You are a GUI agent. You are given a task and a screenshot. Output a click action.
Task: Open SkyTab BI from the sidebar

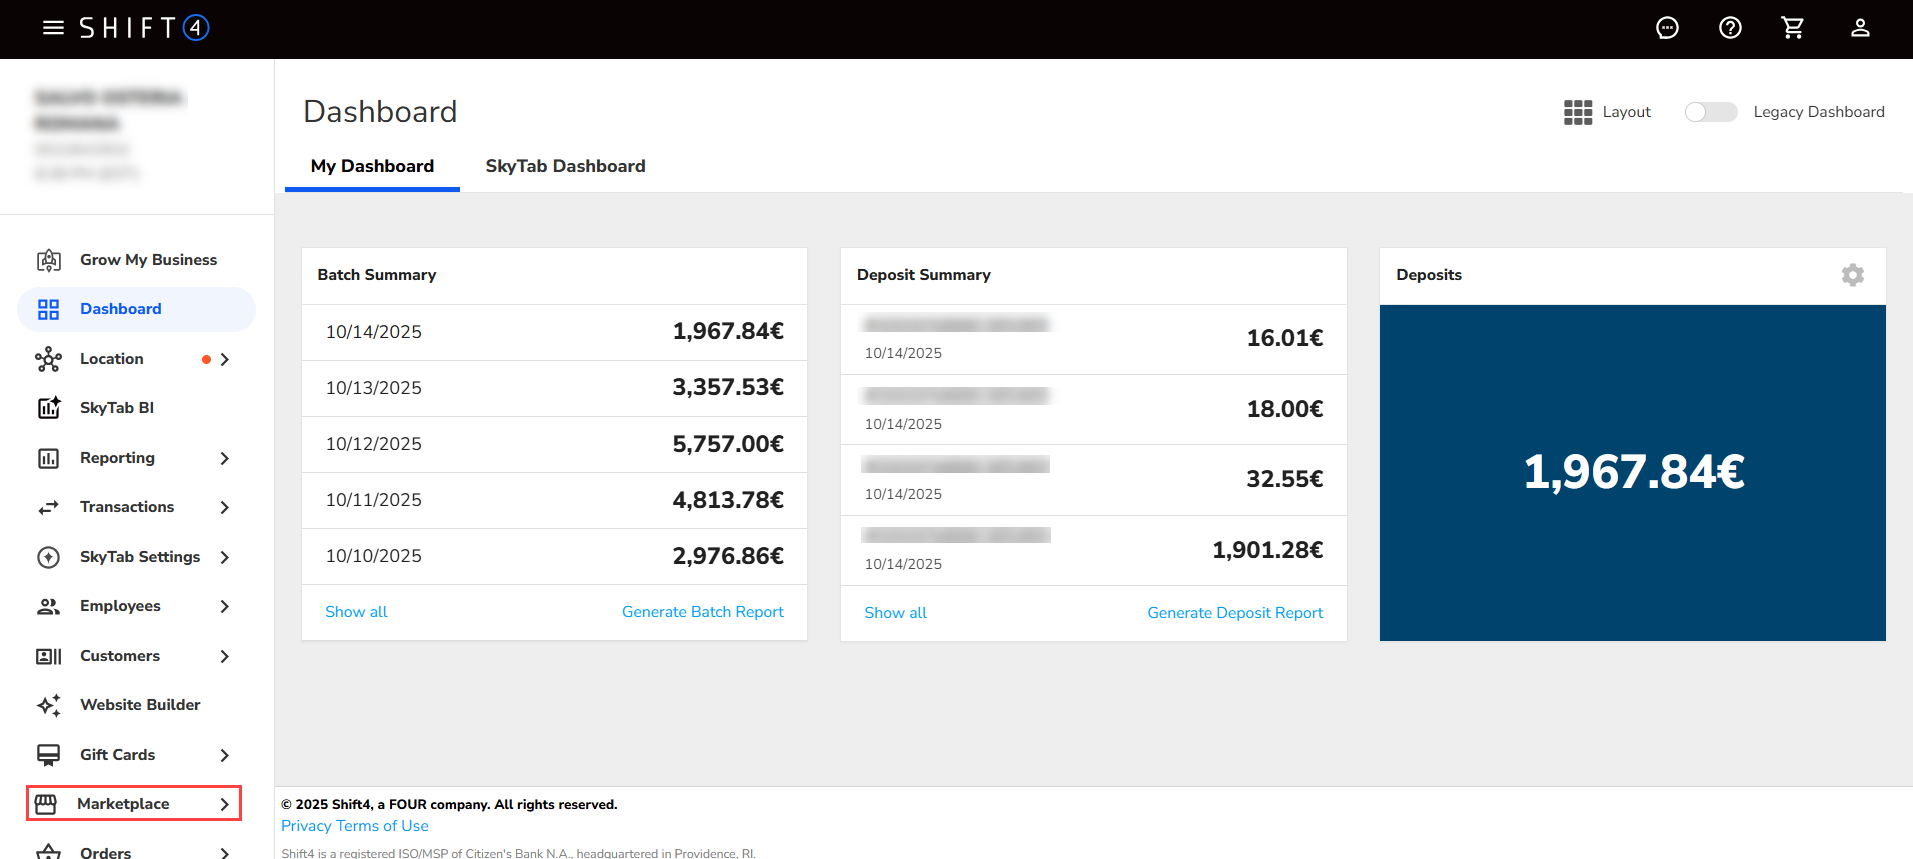pos(117,408)
